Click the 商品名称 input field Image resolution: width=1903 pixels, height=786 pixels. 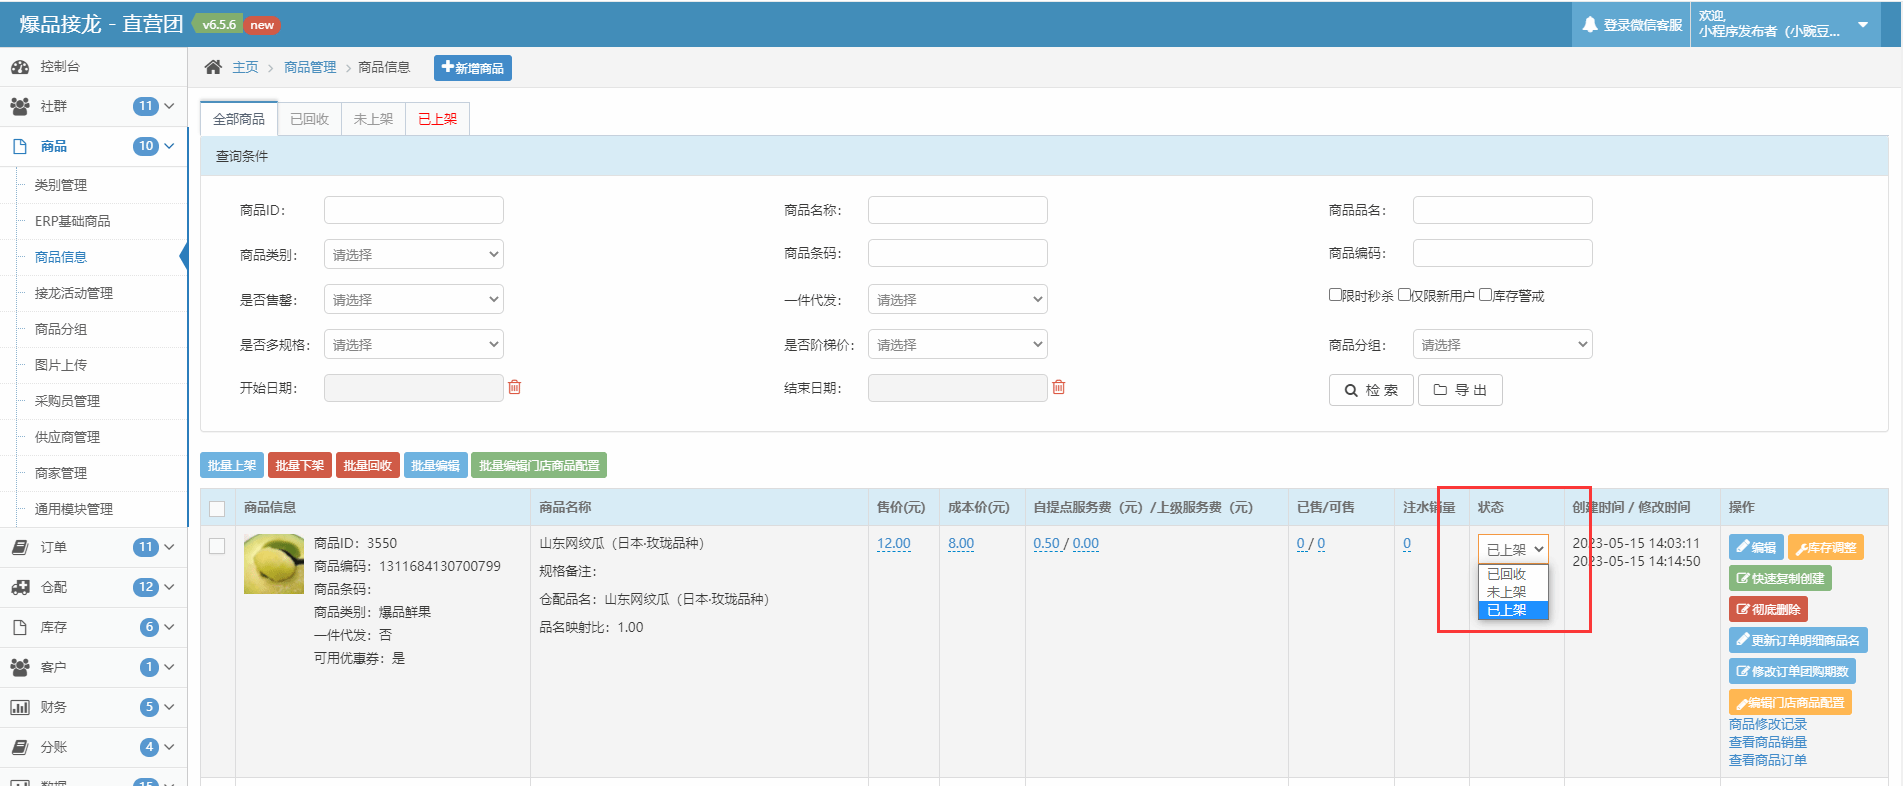coord(958,210)
